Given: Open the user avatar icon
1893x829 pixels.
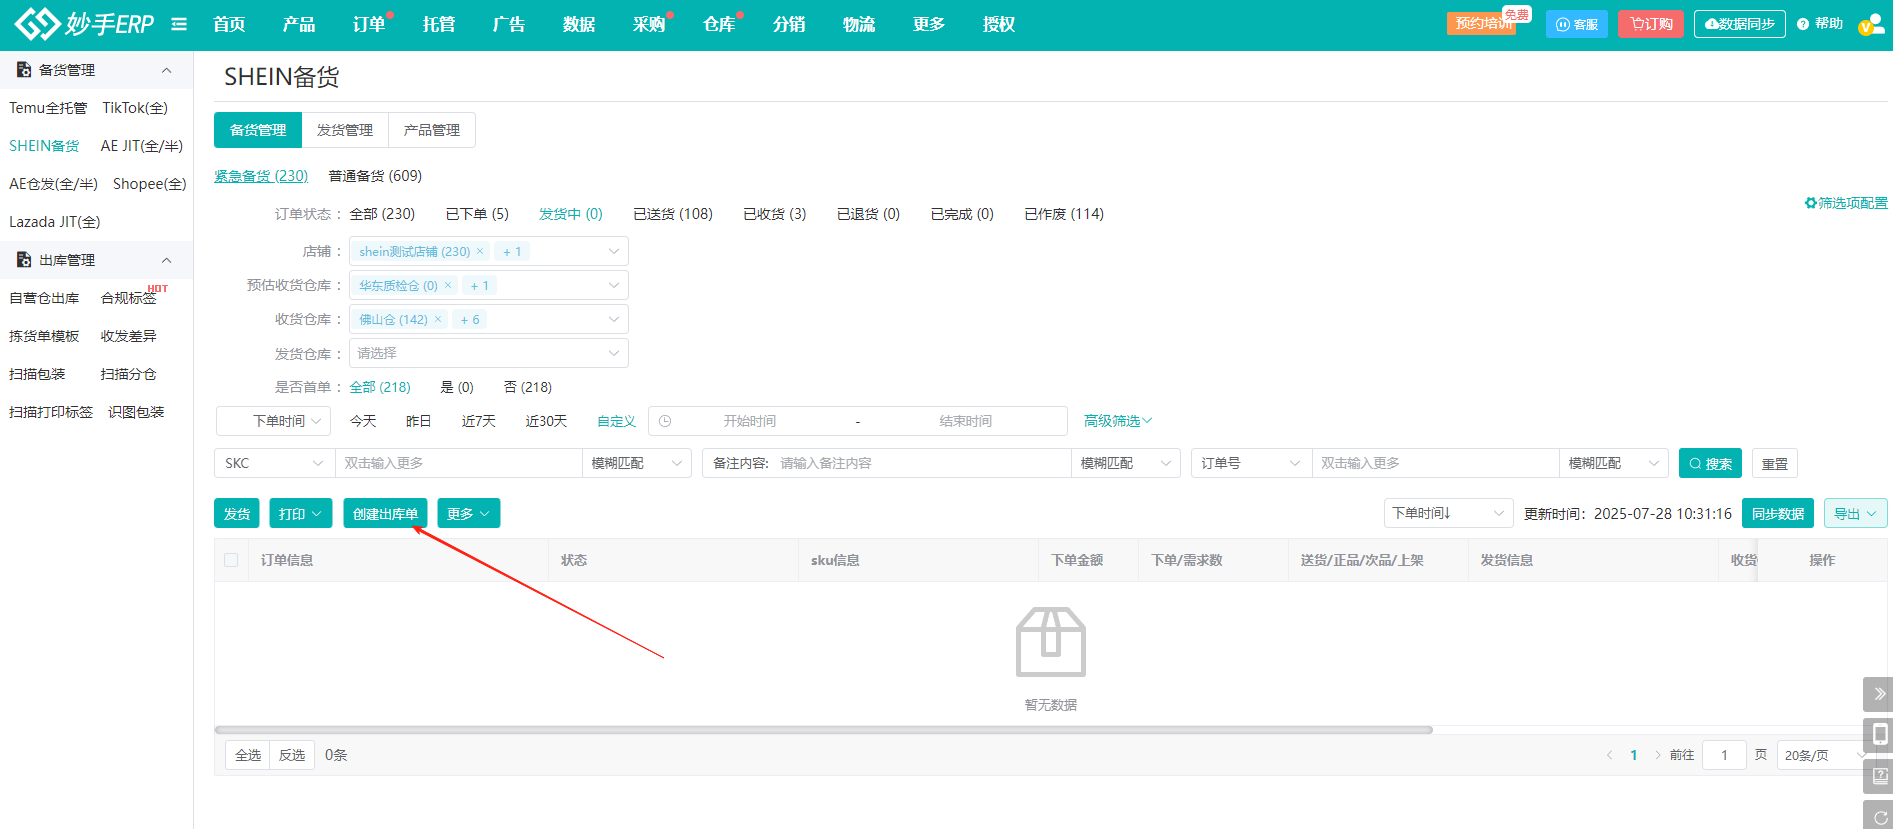Looking at the screenshot, I should (1870, 25).
